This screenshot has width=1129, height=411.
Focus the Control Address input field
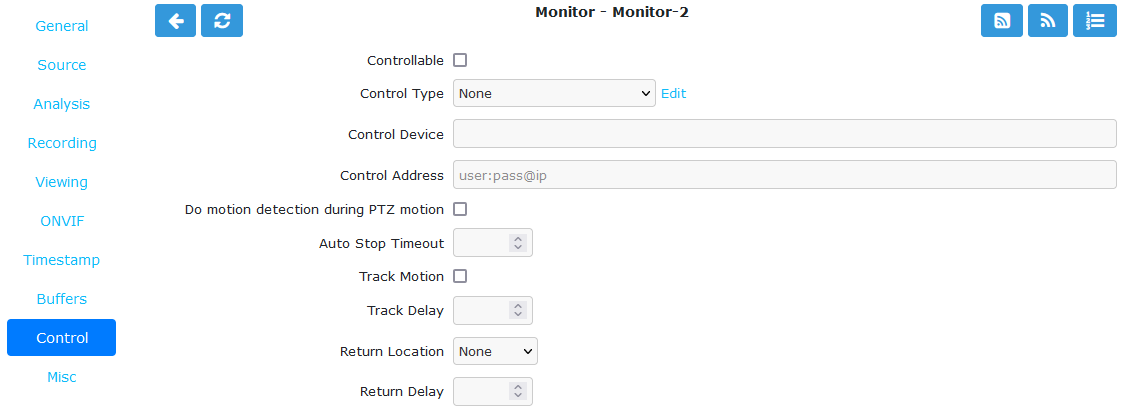coord(785,175)
